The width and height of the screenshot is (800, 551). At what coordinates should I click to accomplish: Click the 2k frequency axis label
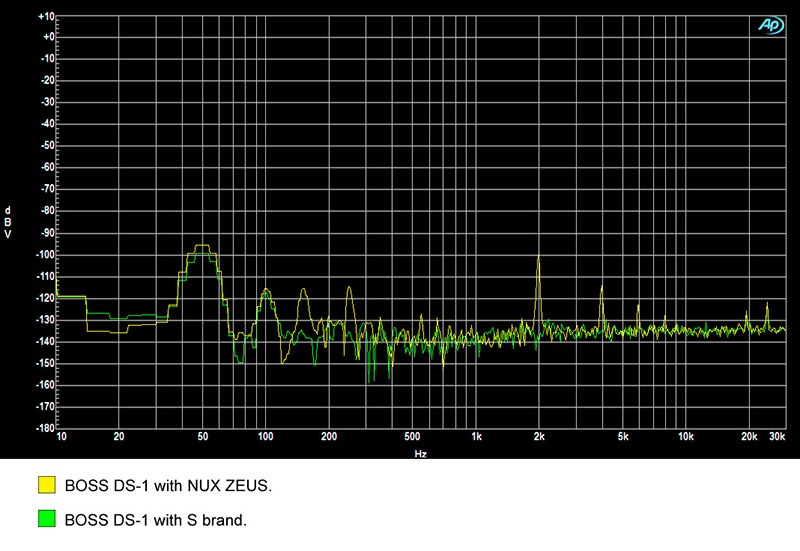(x=539, y=437)
